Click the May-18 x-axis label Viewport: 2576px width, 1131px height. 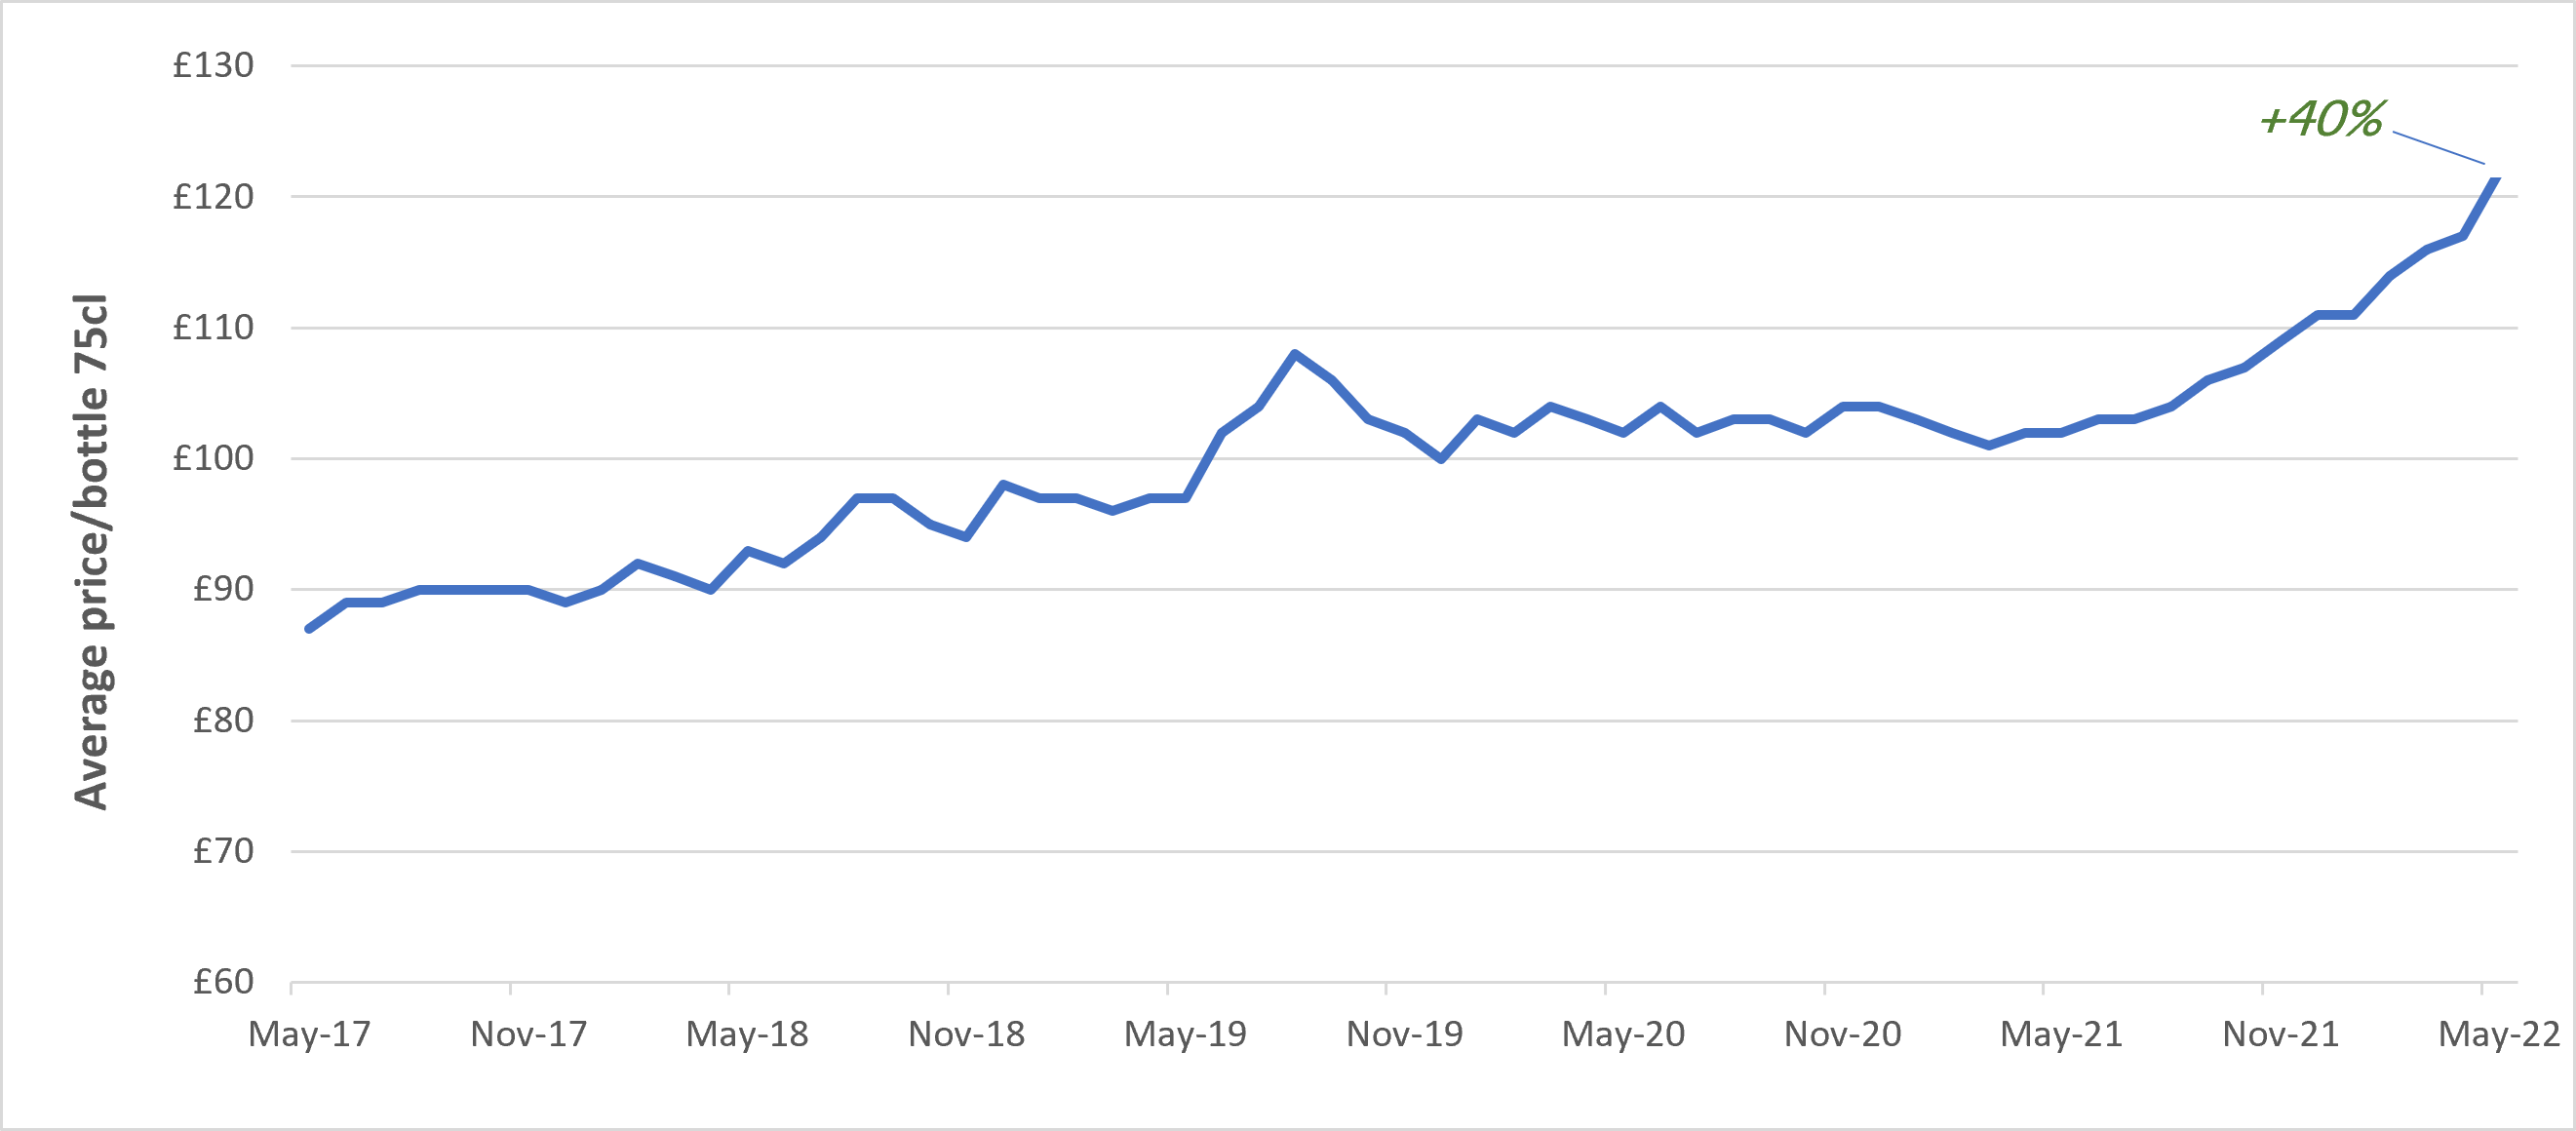[x=747, y=1035]
